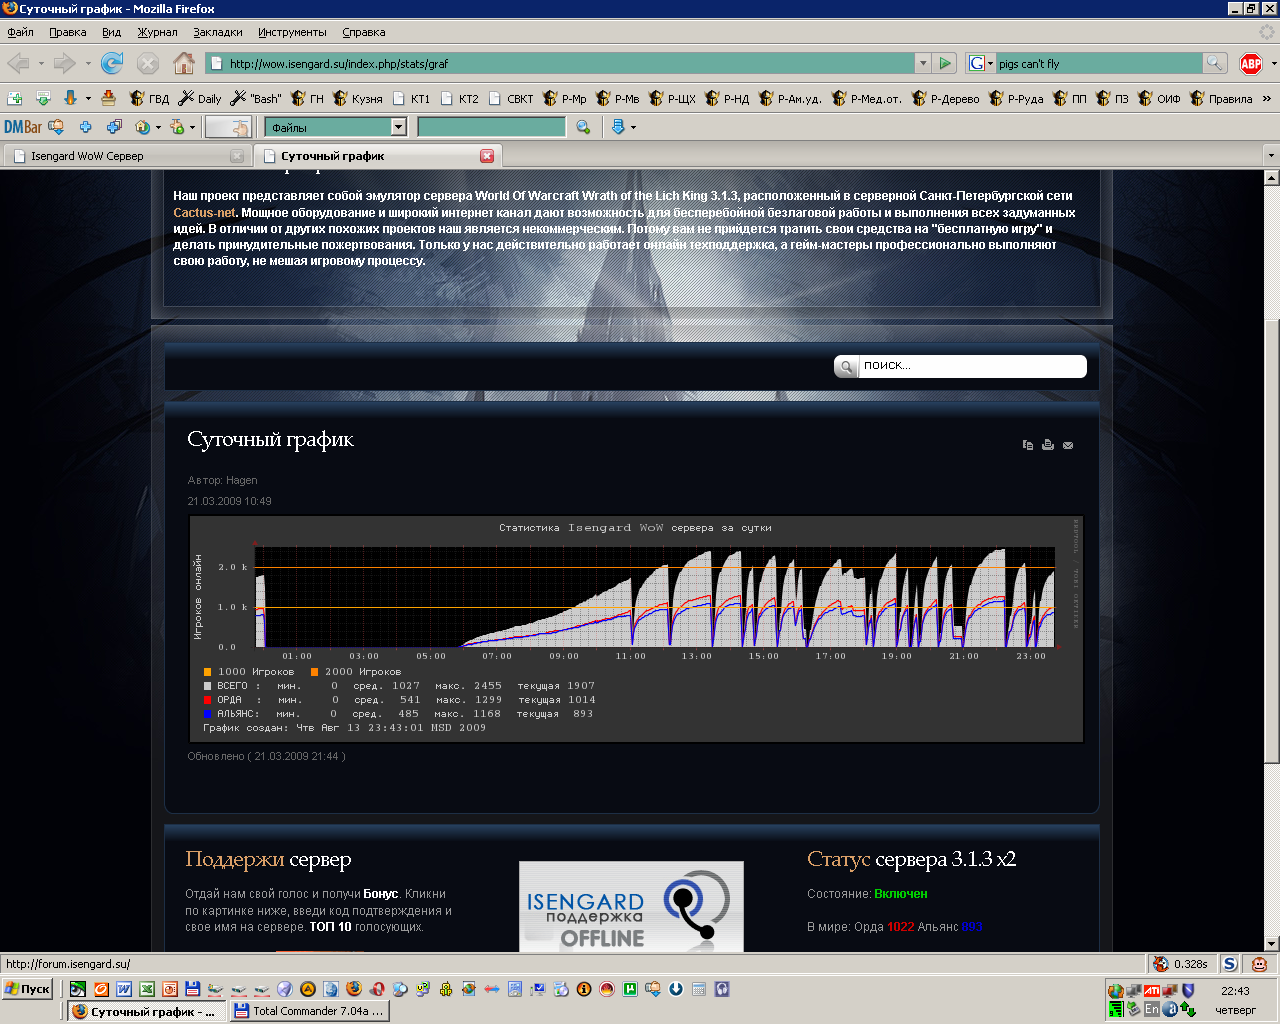Open the КТ1 bookmark
Image resolution: width=1280 pixels, height=1024 pixels.
(411, 98)
